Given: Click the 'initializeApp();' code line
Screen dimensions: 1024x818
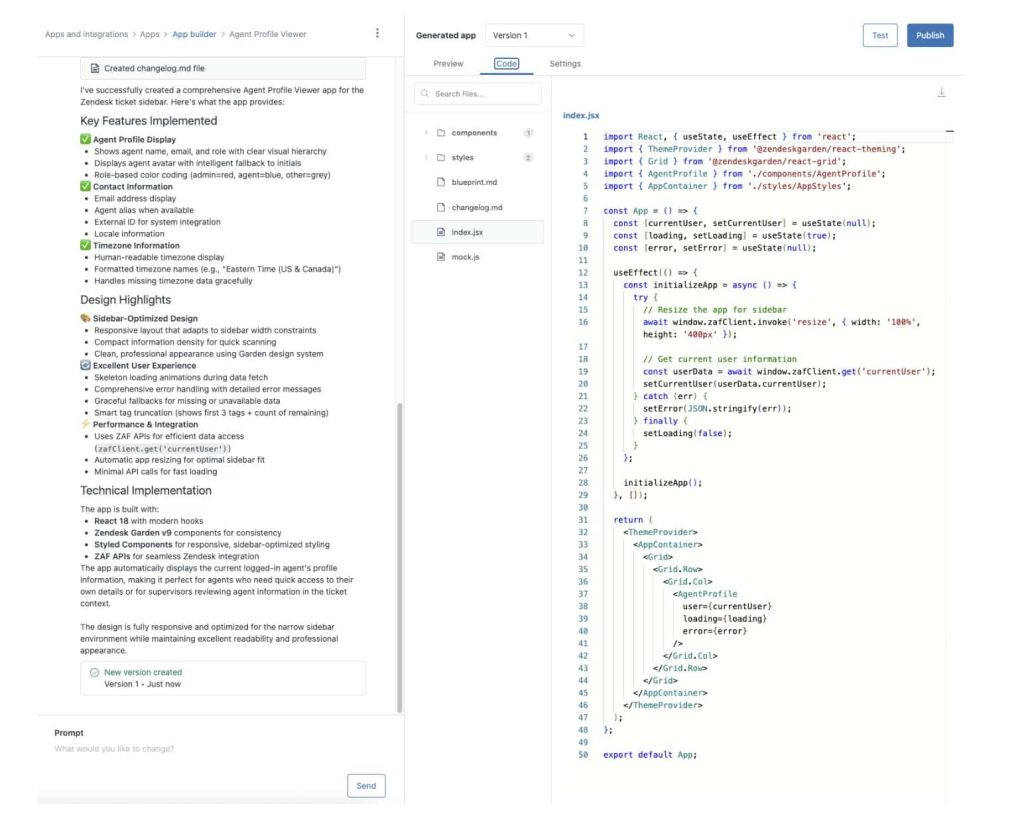Looking at the screenshot, I should 662,482.
